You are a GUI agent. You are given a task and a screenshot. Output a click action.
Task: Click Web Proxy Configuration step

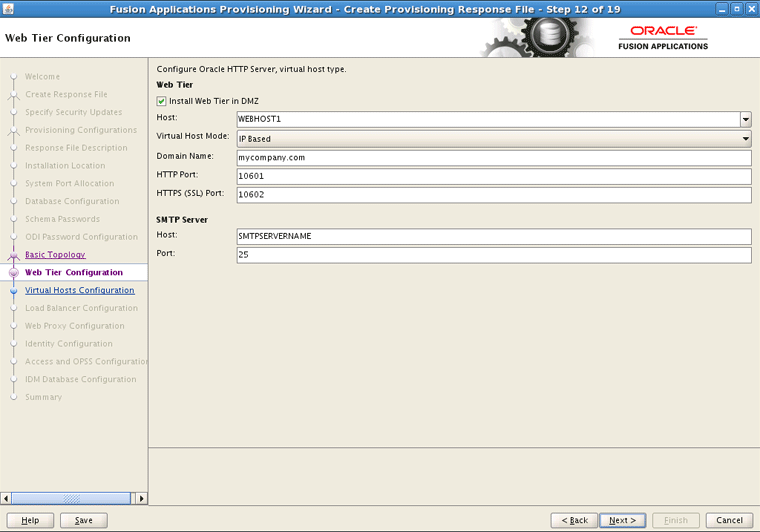click(75, 326)
